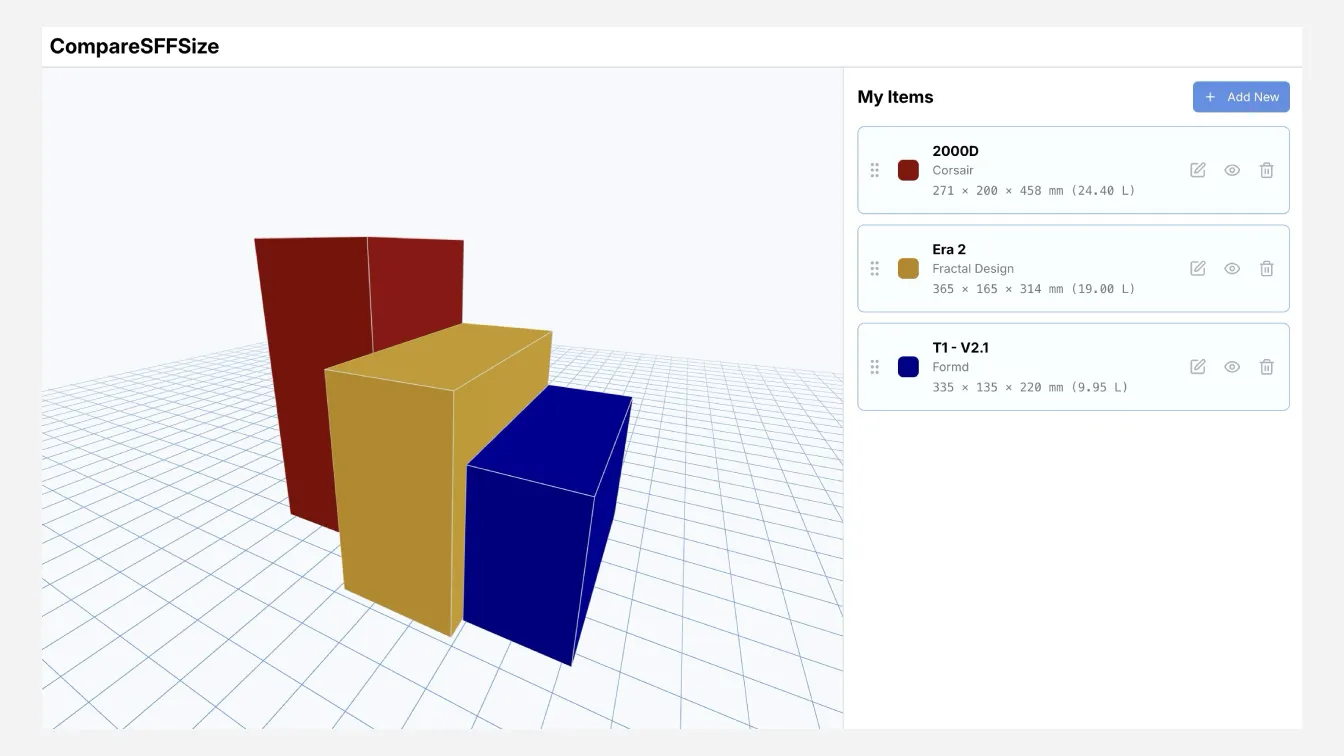Open the CompareSFFSize home title
Viewport: 1344px width, 756px height.
click(x=134, y=46)
